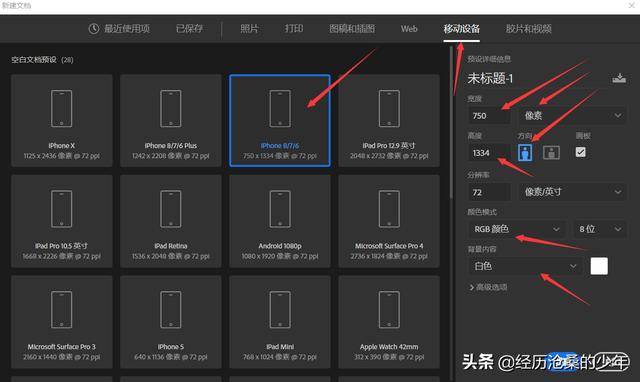Image resolution: width=640 pixels, height=382 pixels.
Task: Open the 最近使用项 recent tab
Action: pyautogui.click(x=119, y=29)
